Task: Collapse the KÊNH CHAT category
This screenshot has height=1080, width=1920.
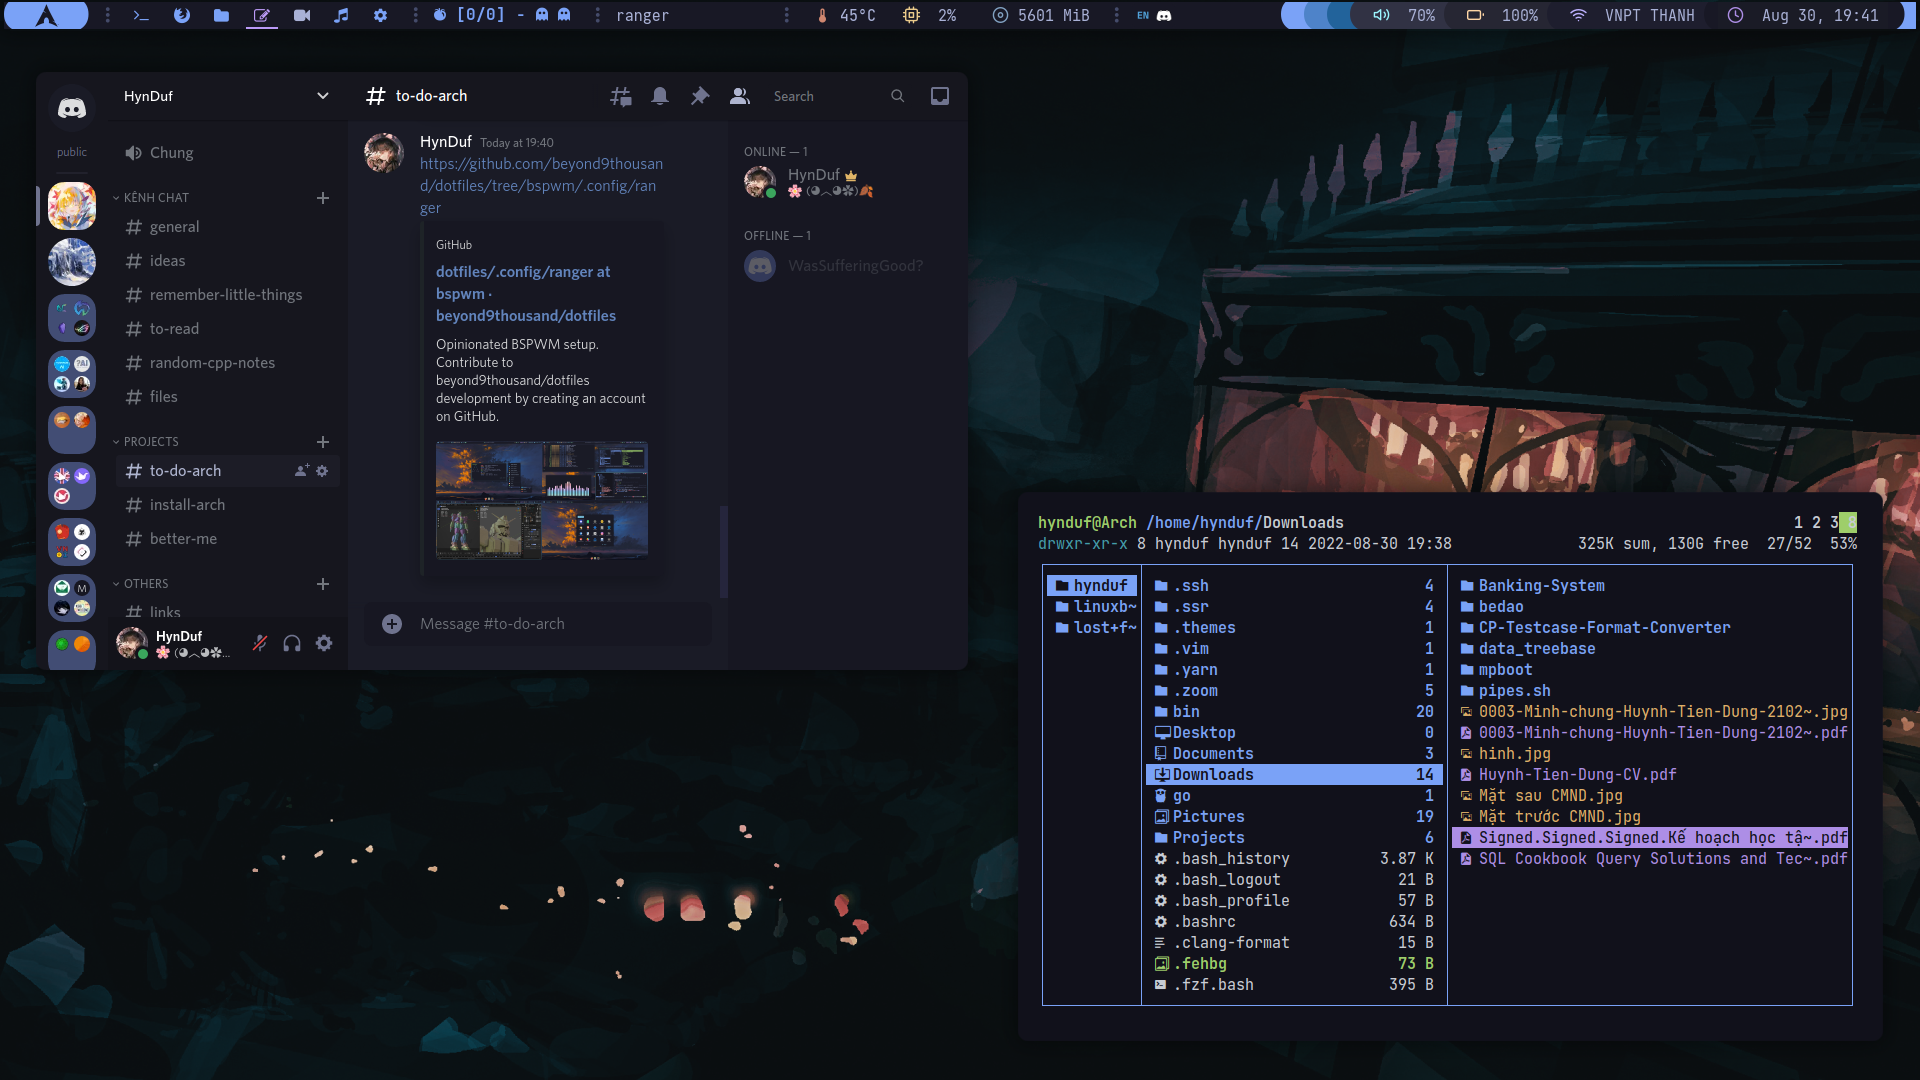Action: (156, 198)
